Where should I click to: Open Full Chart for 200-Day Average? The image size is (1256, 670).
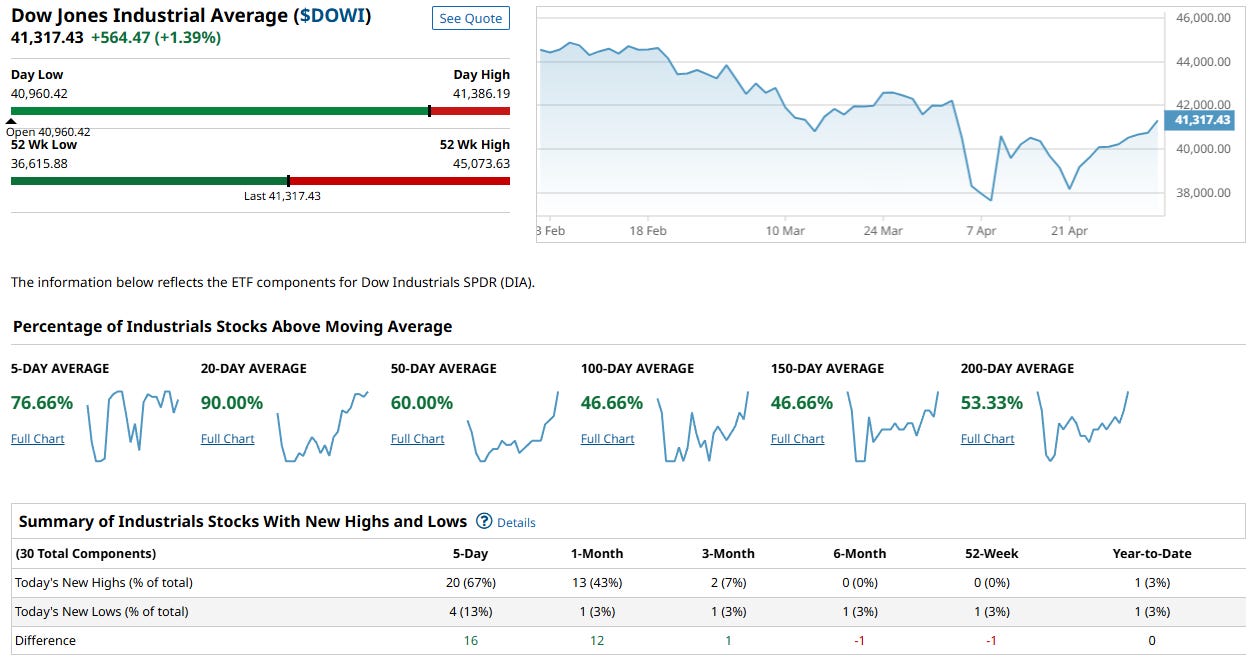click(988, 439)
